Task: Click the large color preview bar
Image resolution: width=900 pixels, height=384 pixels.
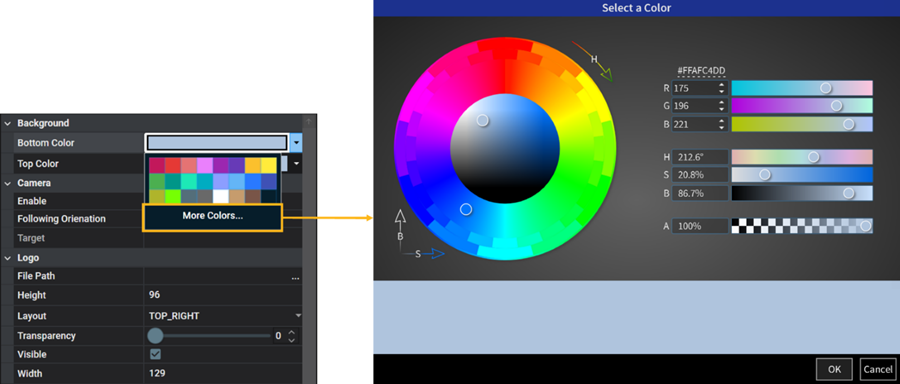Action: (637, 317)
